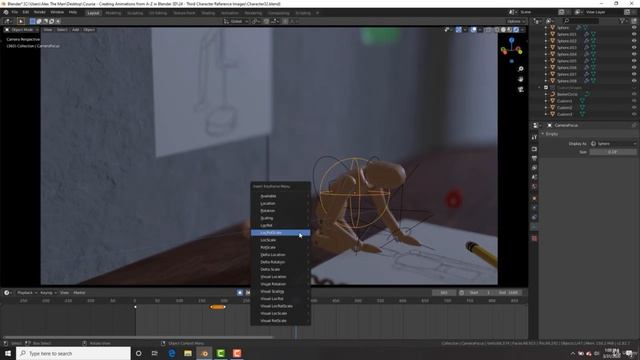Click the timeline current frame field
This screenshot has width=640, height=360.
[444, 293]
